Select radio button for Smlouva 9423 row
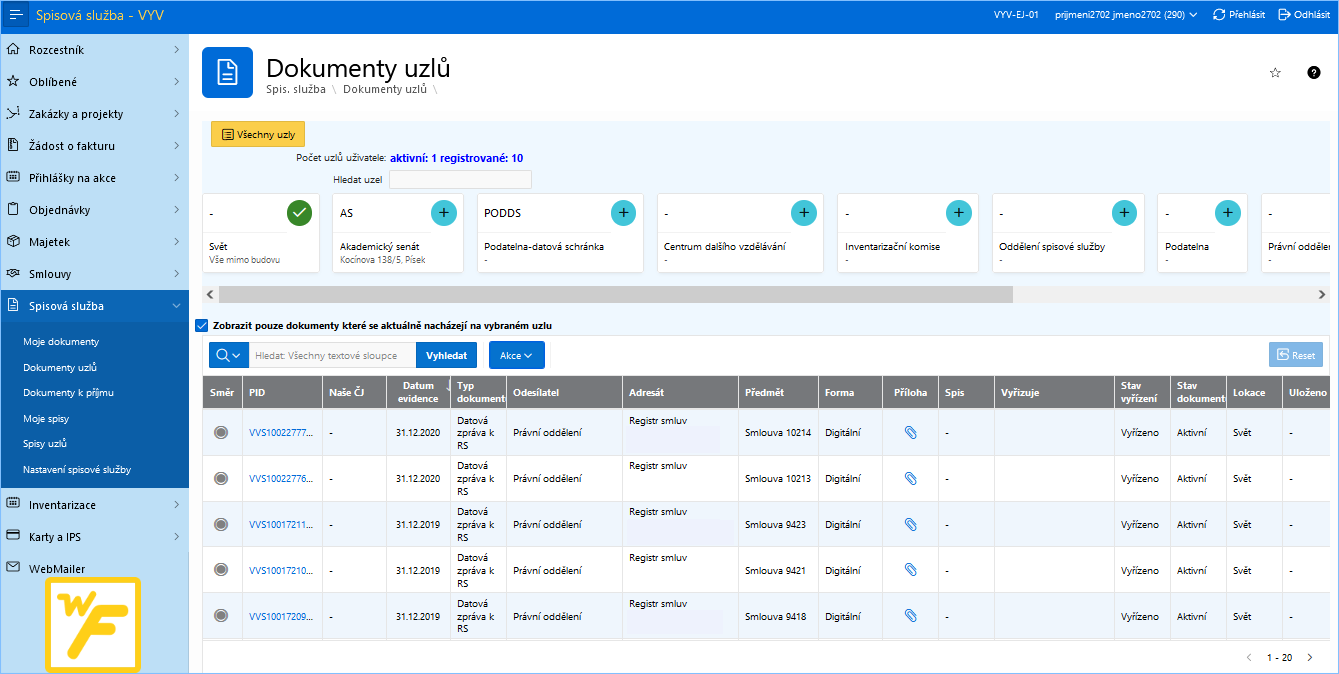This screenshot has height=674, width=1339. coord(221,524)
